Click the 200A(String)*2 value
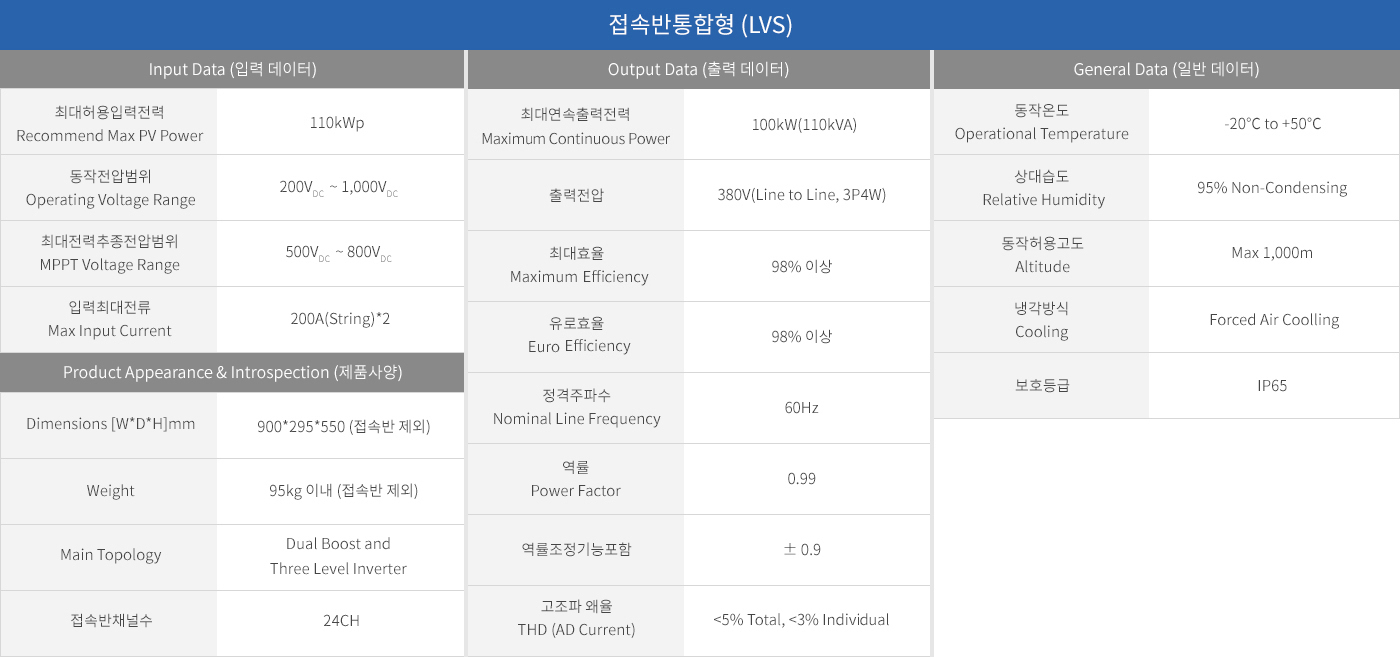 338,319
